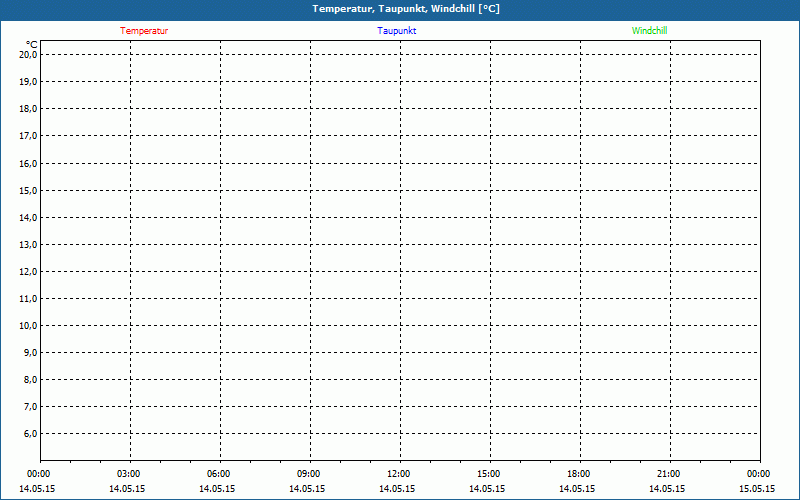Click the 11,0 y-axis label

[x=28, y=299]
